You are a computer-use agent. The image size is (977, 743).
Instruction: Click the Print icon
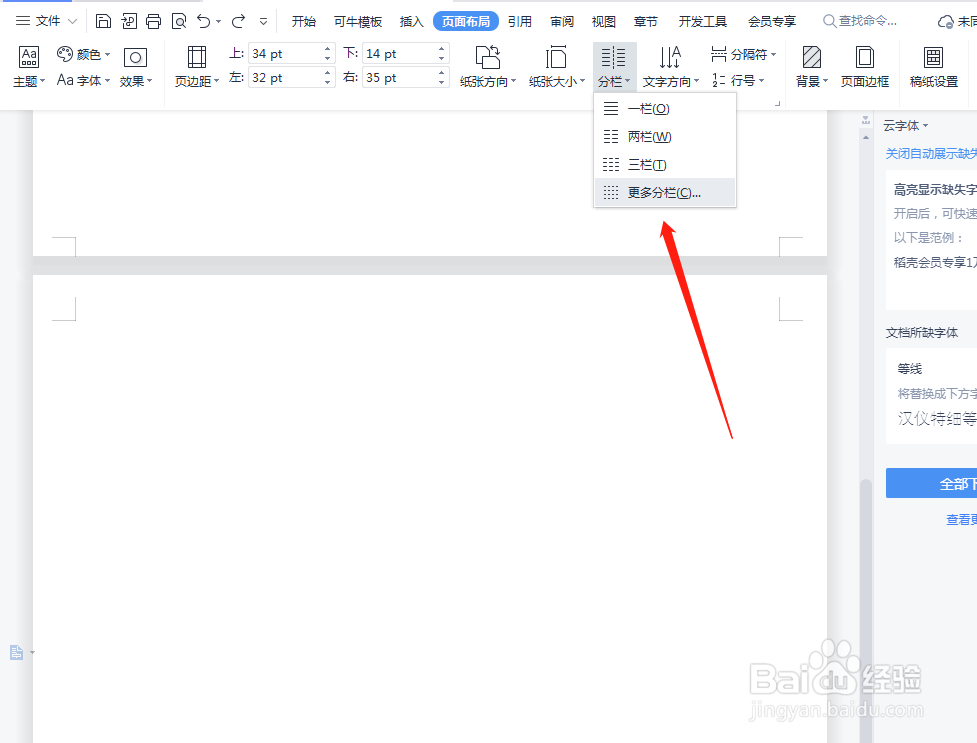click(153, 21)
